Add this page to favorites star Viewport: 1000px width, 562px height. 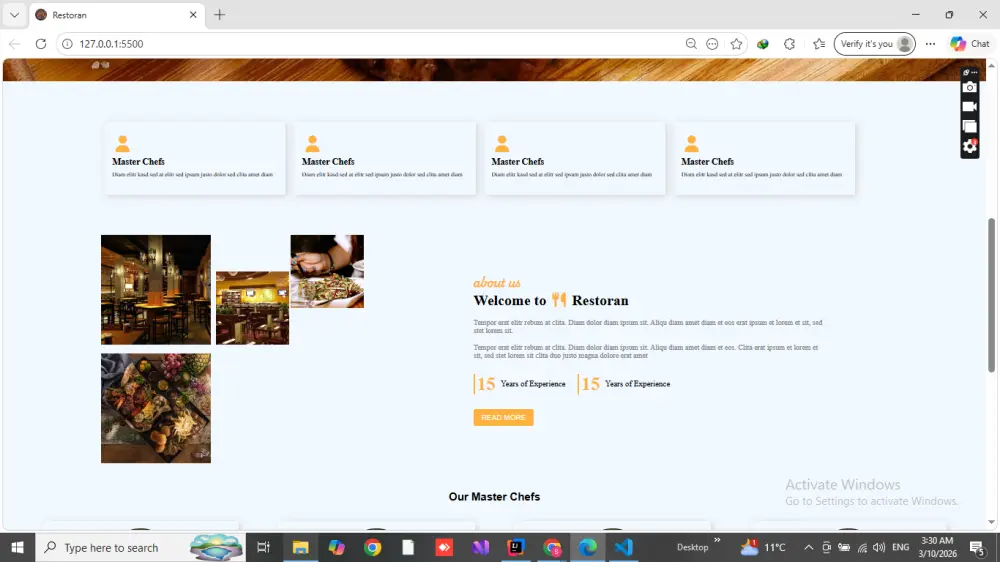click(737, 44)
